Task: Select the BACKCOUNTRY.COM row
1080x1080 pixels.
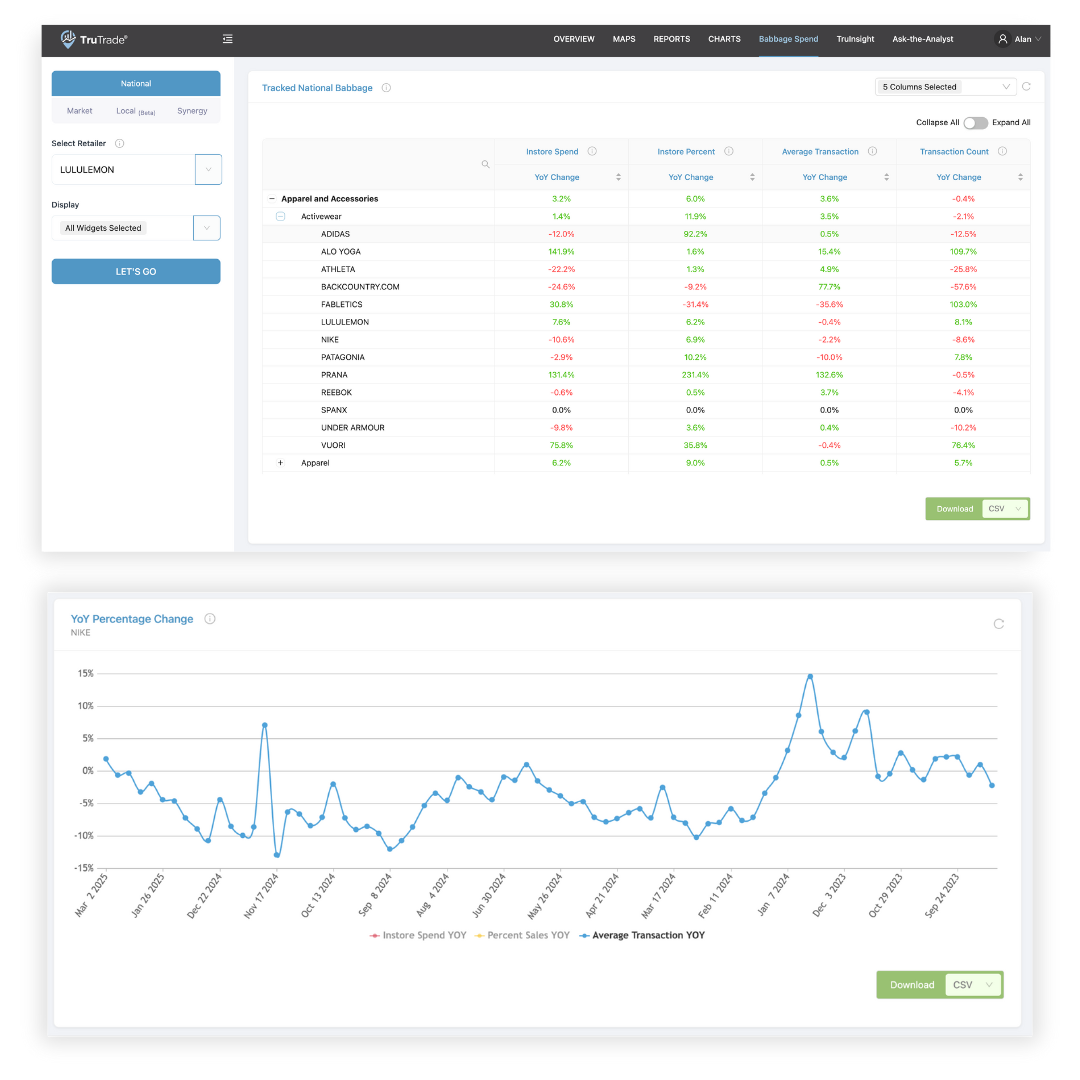Action: coord(646,287)
